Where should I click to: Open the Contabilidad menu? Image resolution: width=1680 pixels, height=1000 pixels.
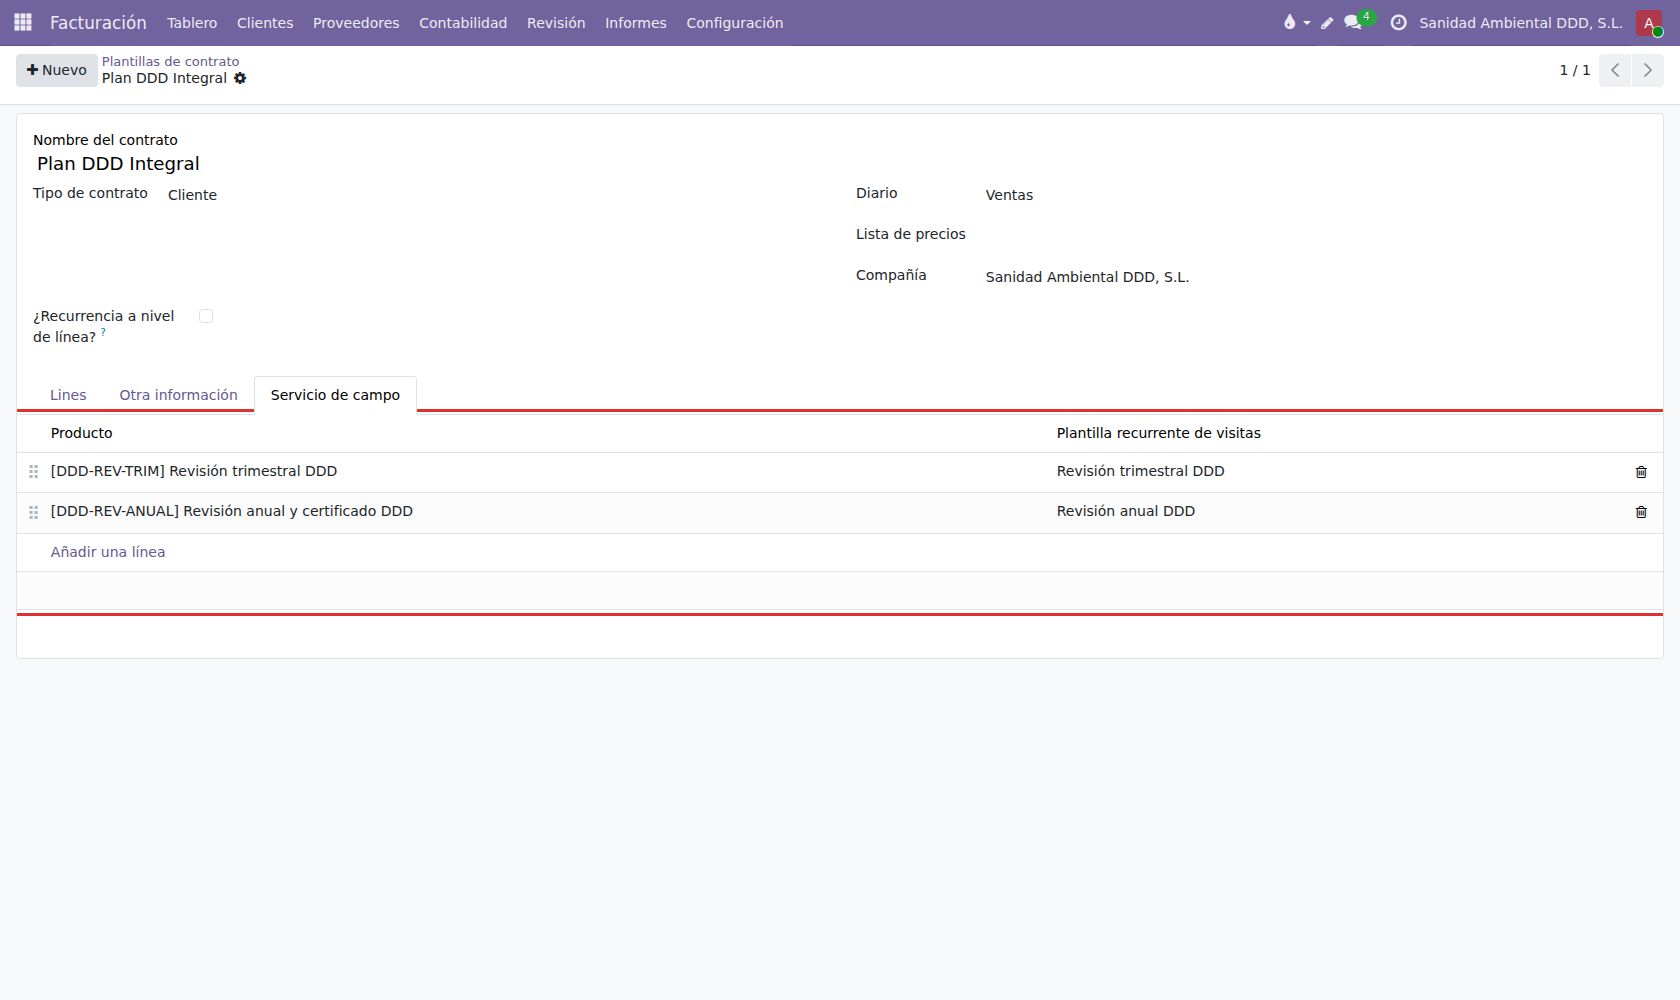click(x=463, y=23)
